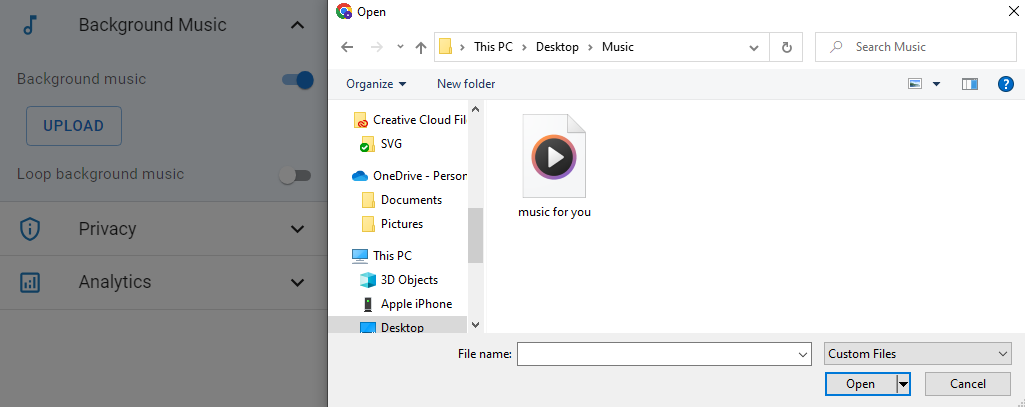The image size is (1025, 407).
Task: Click the Background Music note icon
Action: pyautogui.click(x=30, y=25)
